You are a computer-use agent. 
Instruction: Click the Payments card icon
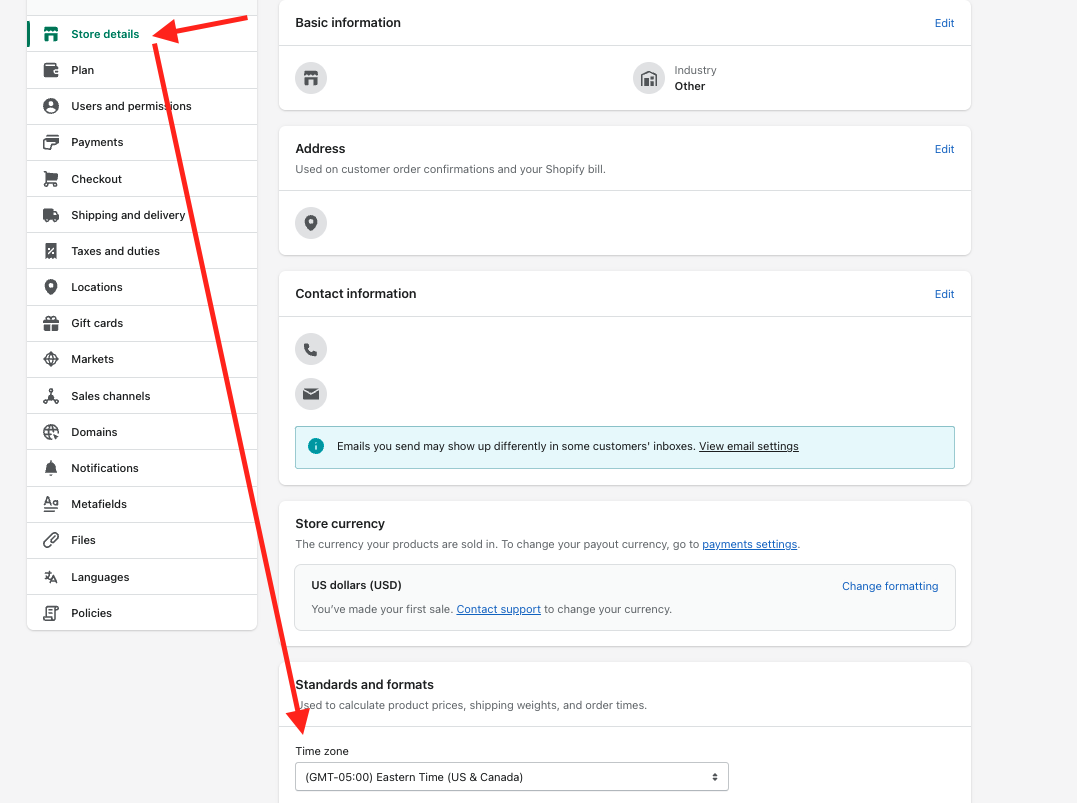point(51,142)
